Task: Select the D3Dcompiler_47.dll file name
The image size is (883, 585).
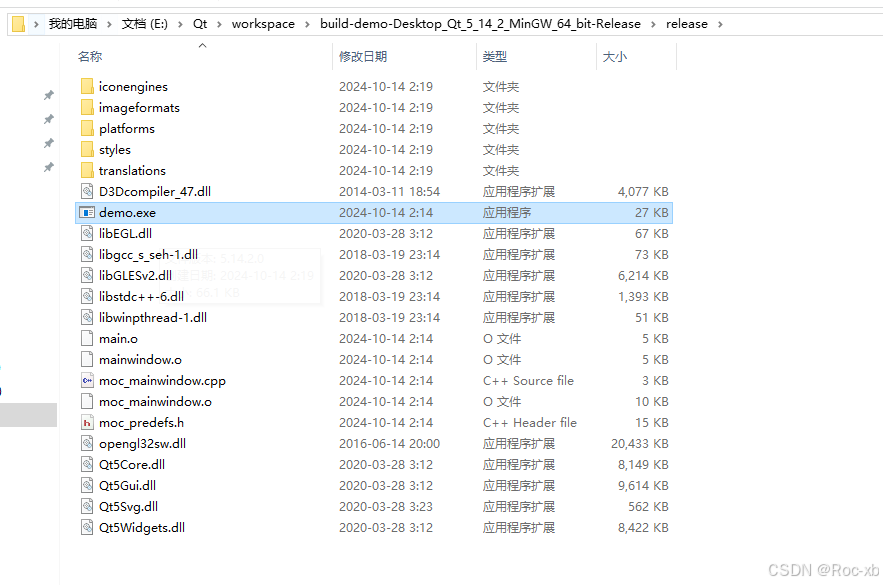Action: (155, 192)
